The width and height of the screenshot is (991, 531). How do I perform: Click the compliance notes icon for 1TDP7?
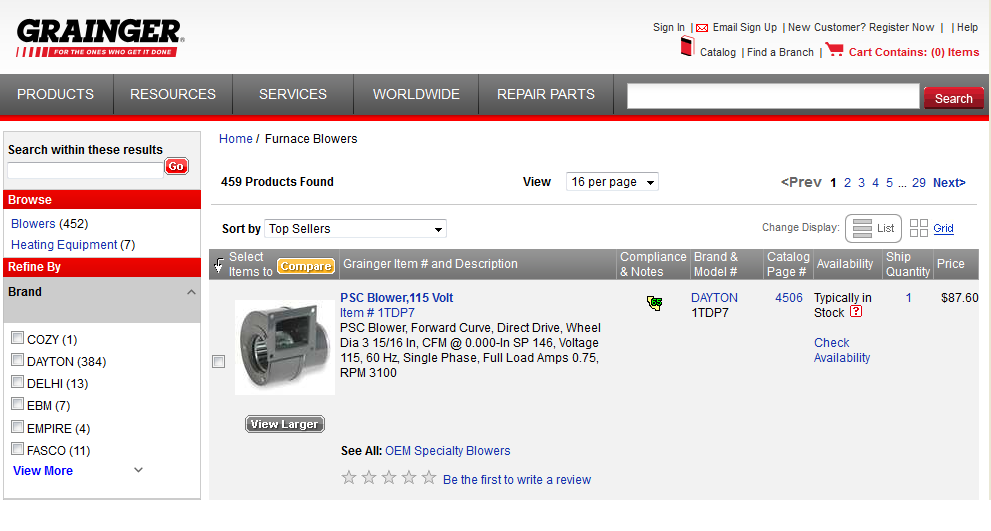(x=655, y=303)
